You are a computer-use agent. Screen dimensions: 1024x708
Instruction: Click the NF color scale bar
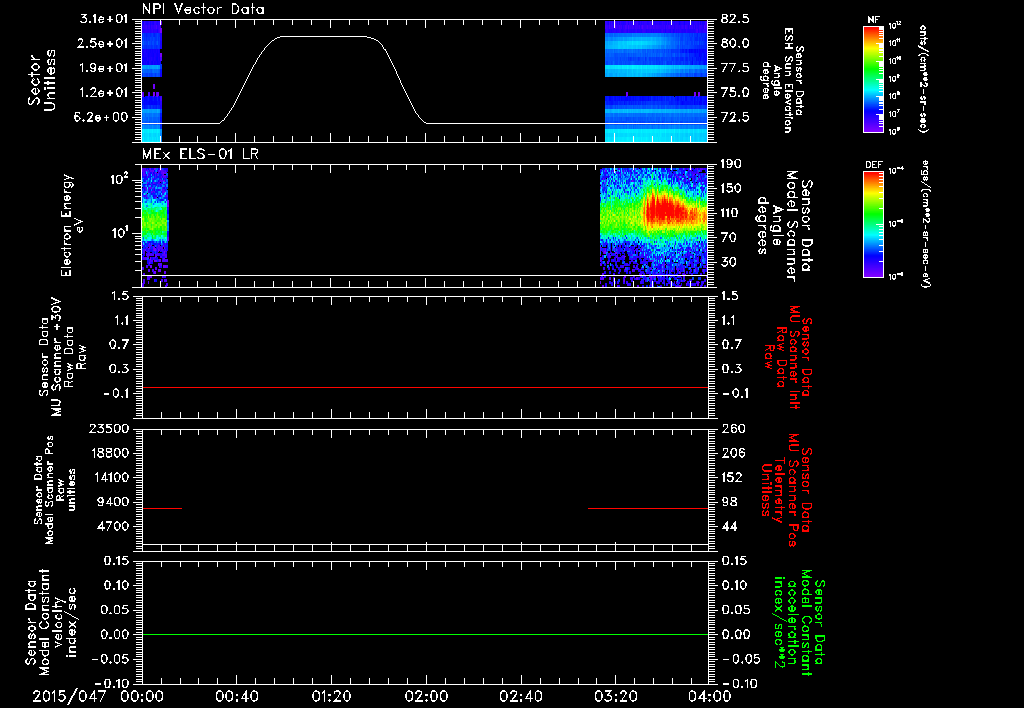874,78
